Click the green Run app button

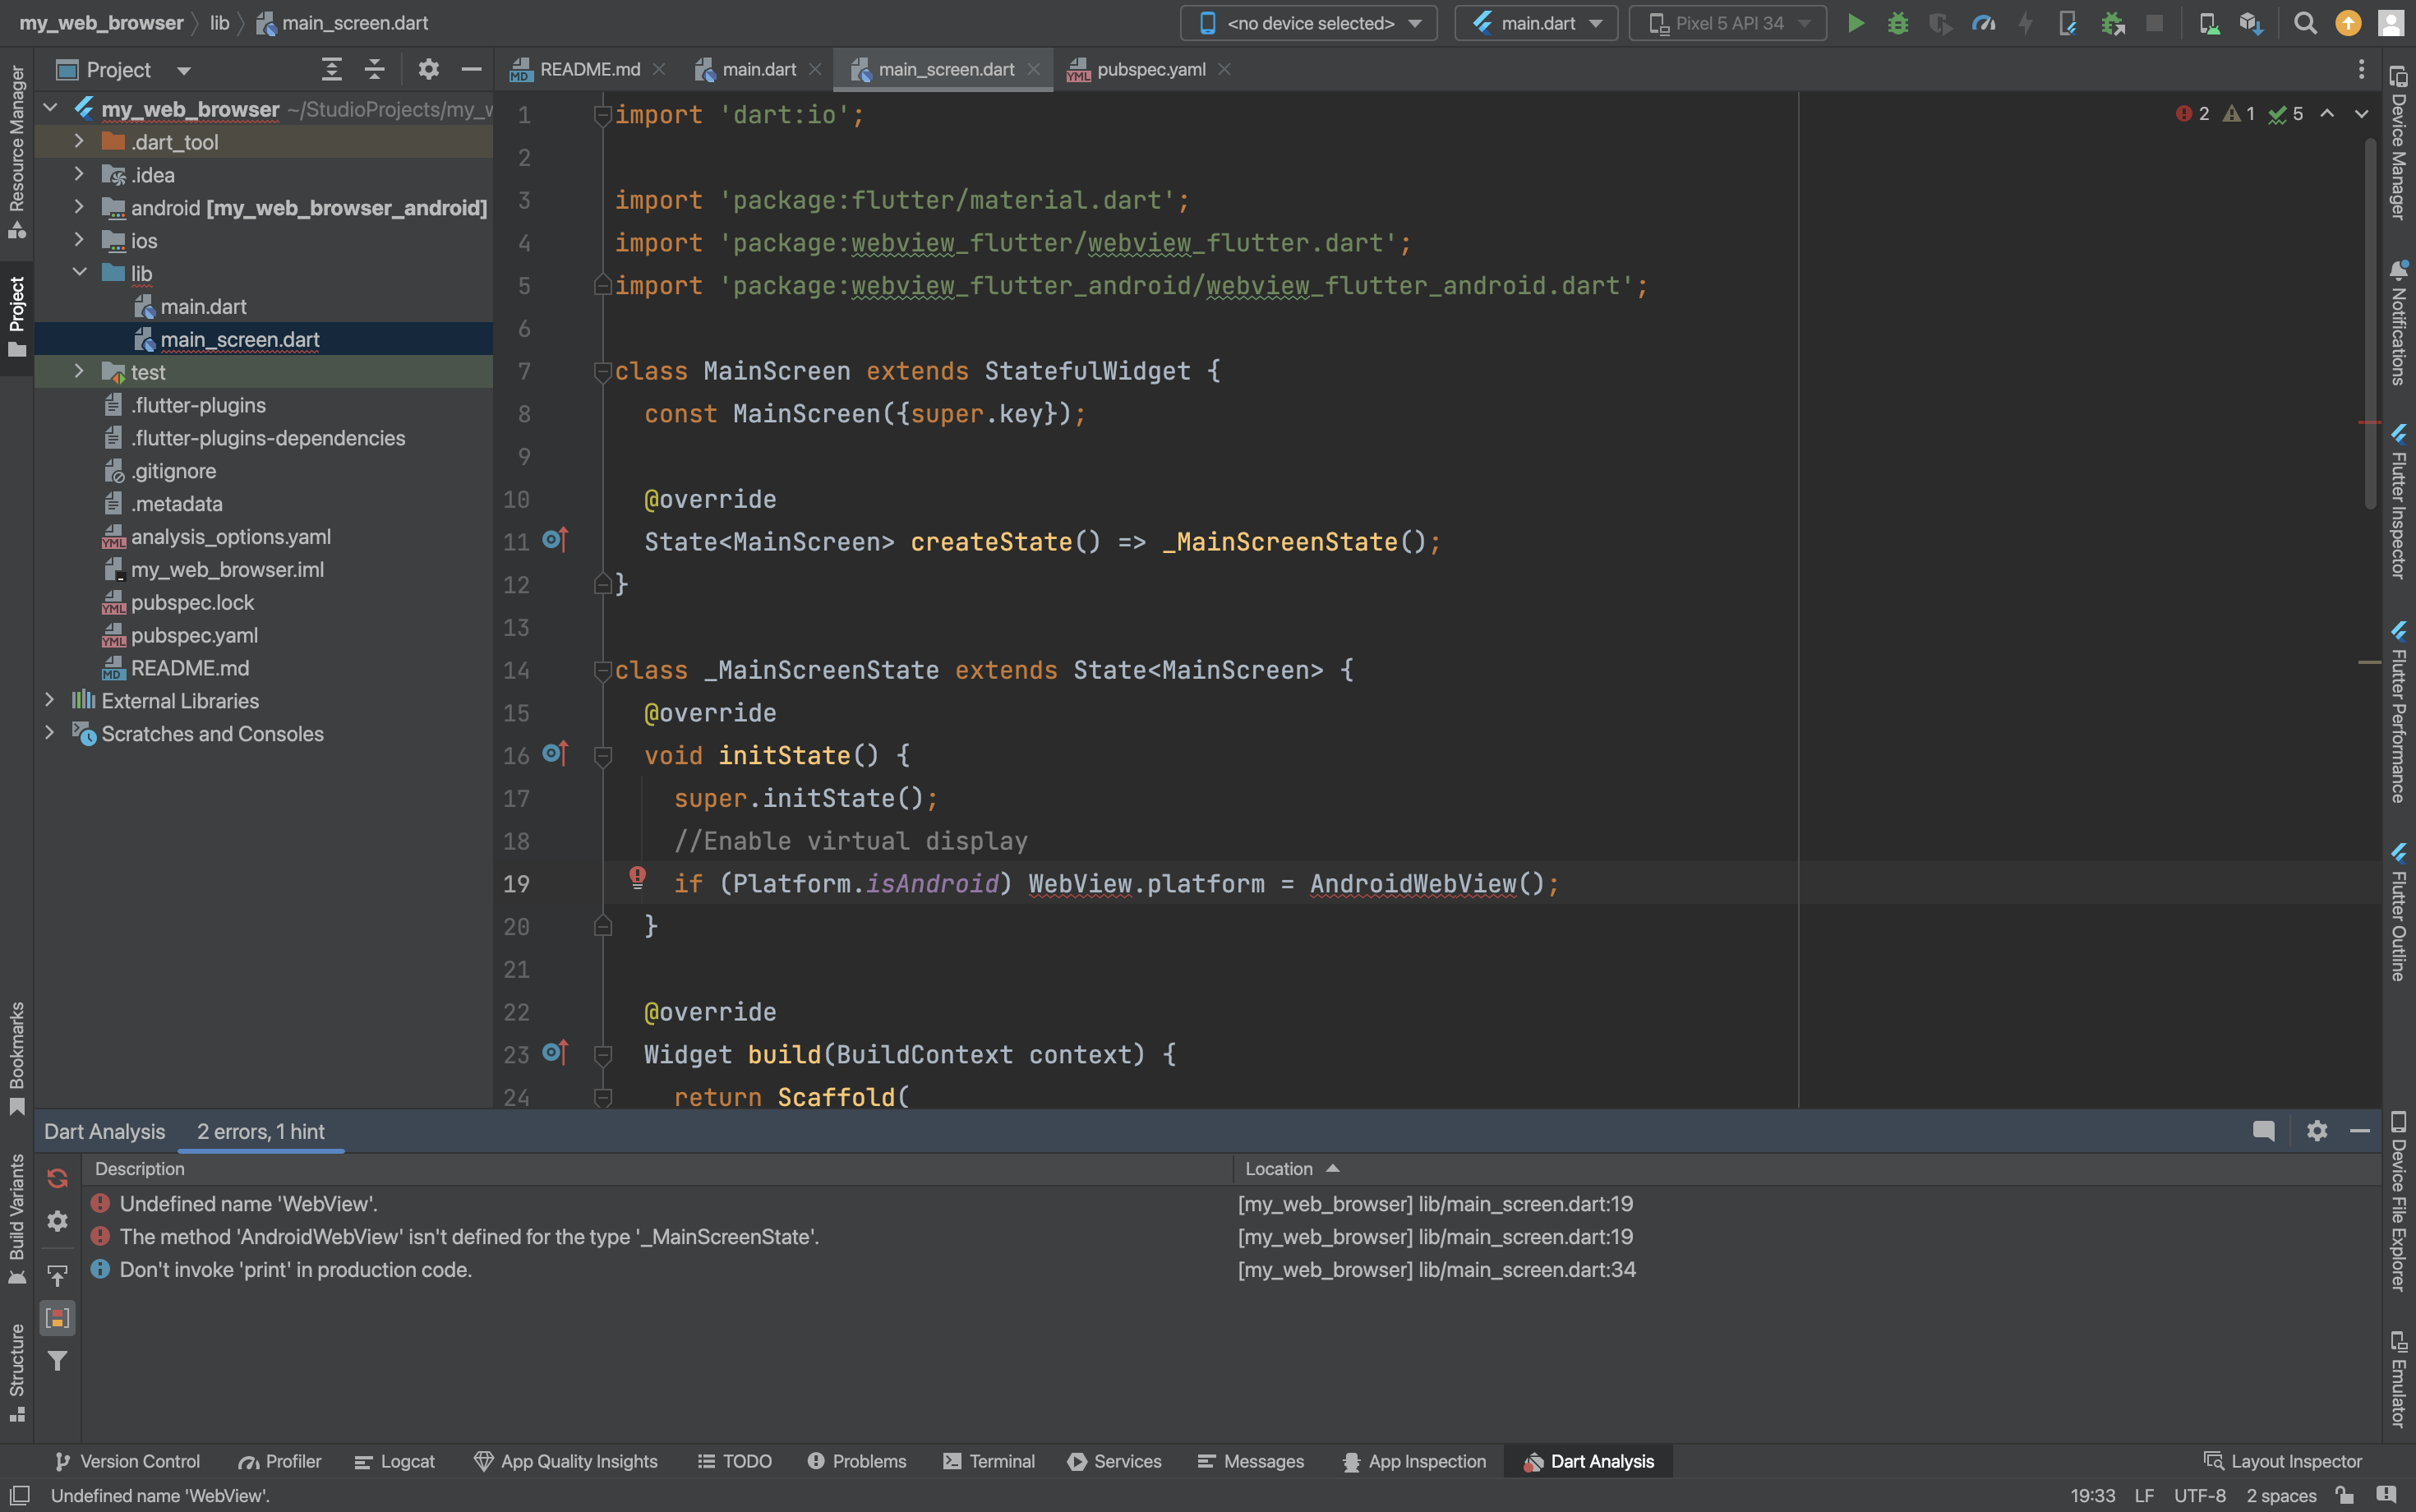[1855, 23]
